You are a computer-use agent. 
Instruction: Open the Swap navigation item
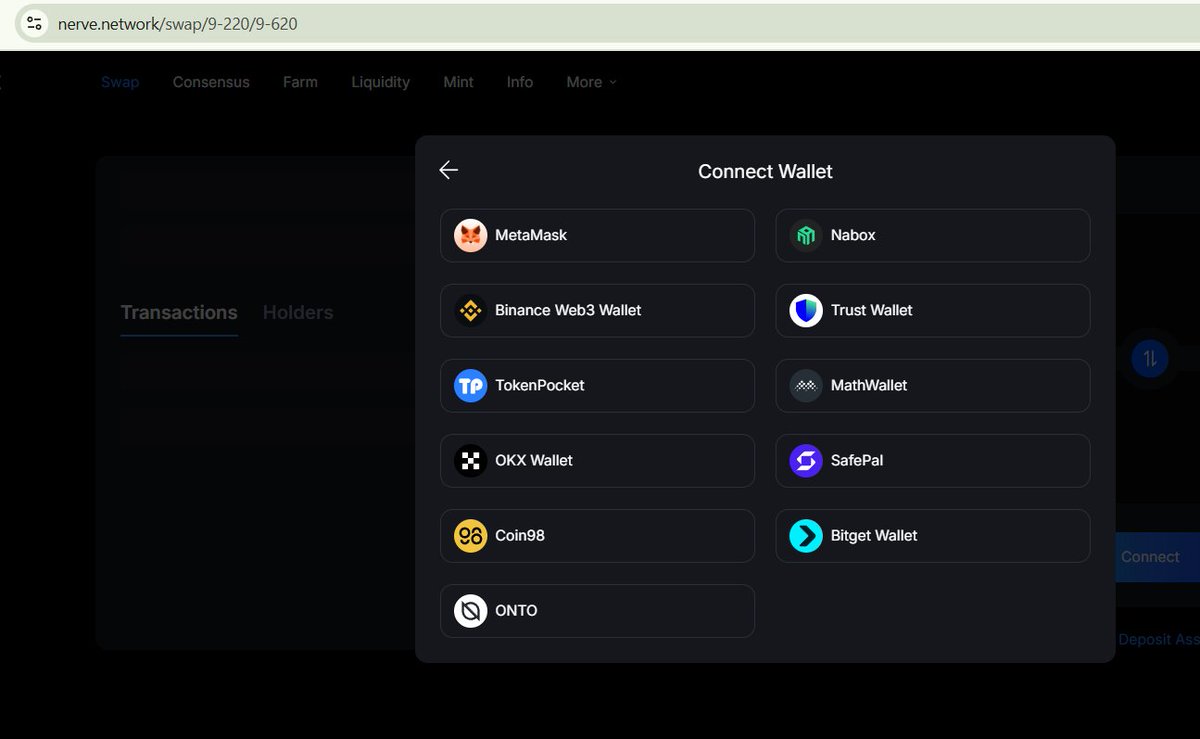point(120,82)
